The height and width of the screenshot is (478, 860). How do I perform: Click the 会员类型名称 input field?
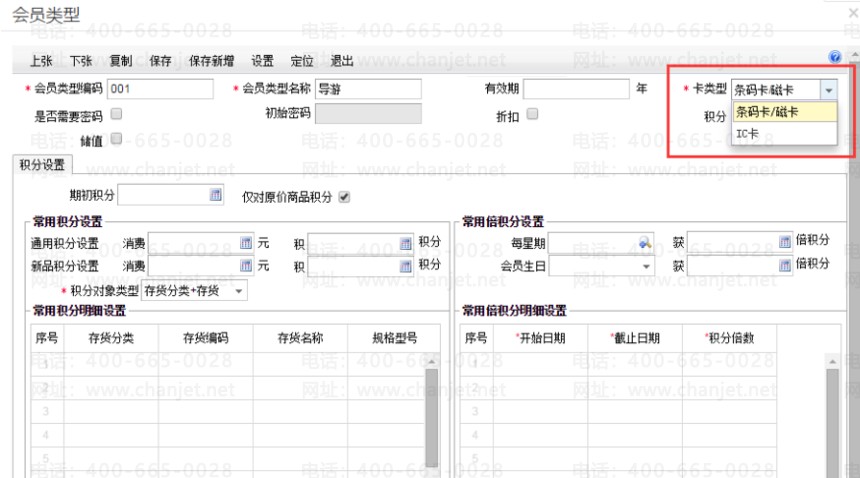coord(368,89)
